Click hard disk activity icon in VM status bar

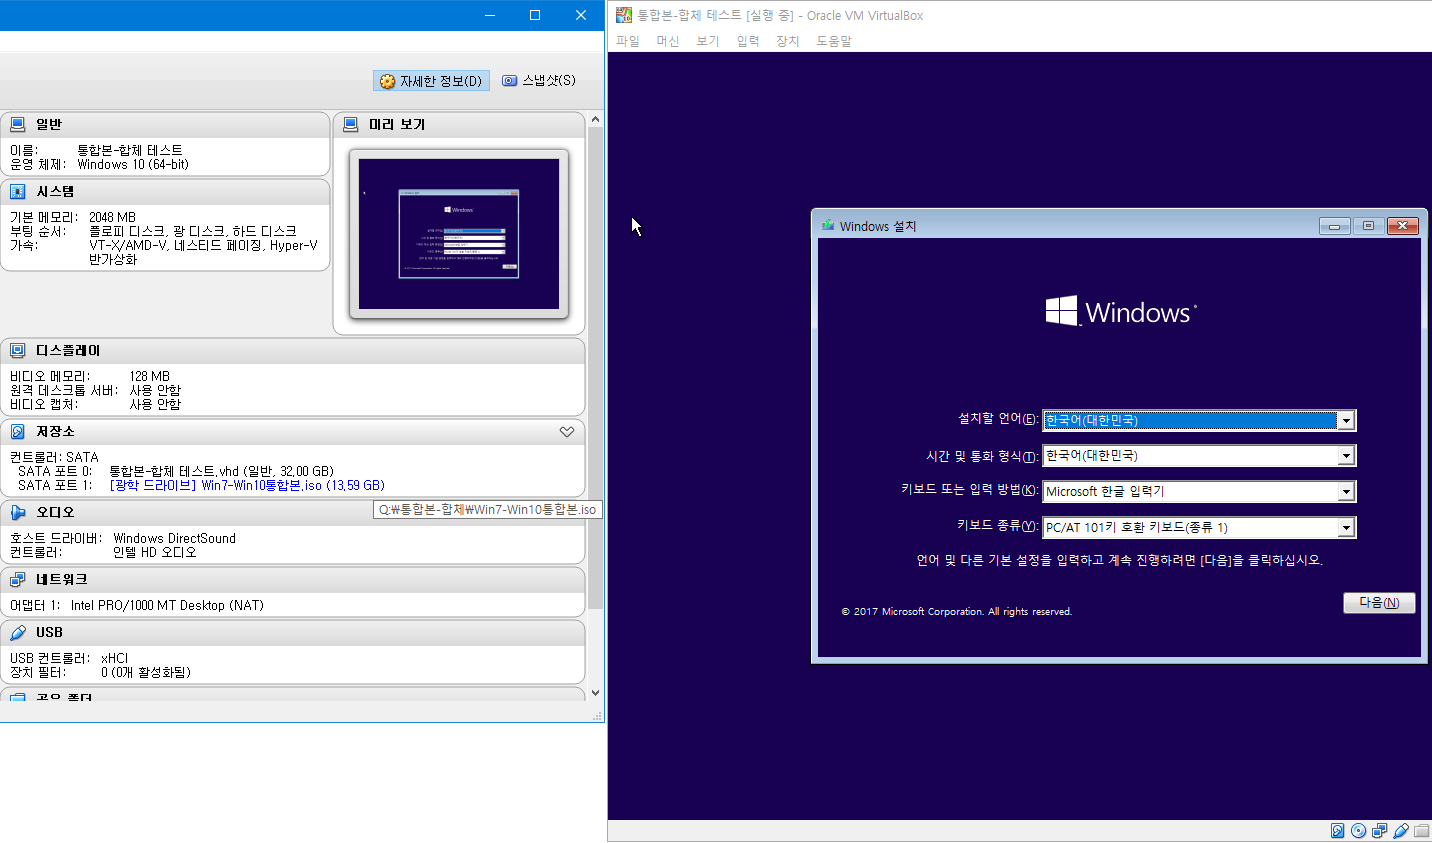pos(1338,831)
